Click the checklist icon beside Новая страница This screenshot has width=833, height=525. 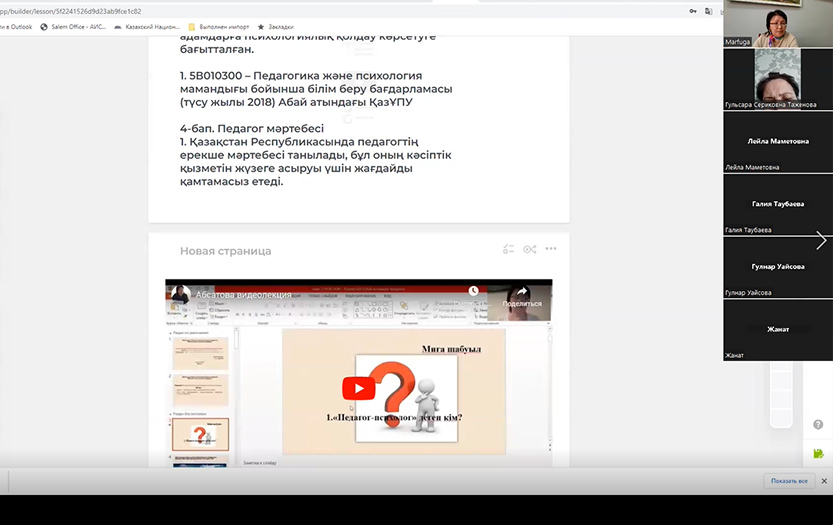pos(508,250)
